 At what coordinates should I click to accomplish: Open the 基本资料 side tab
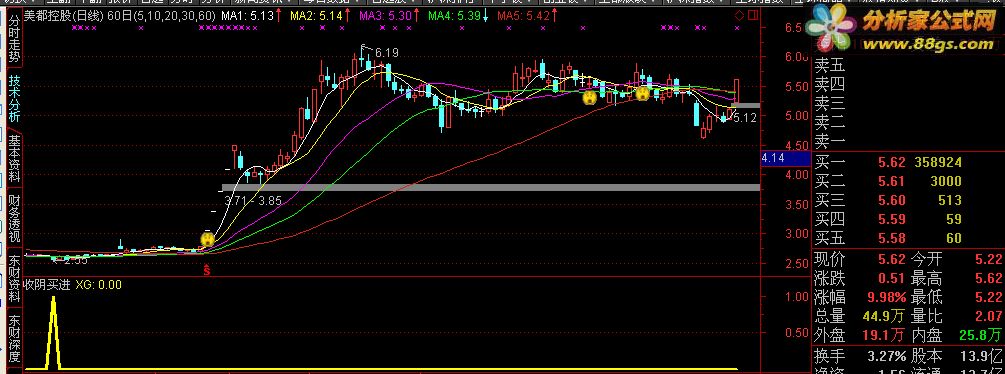click(x=14, y=158)
